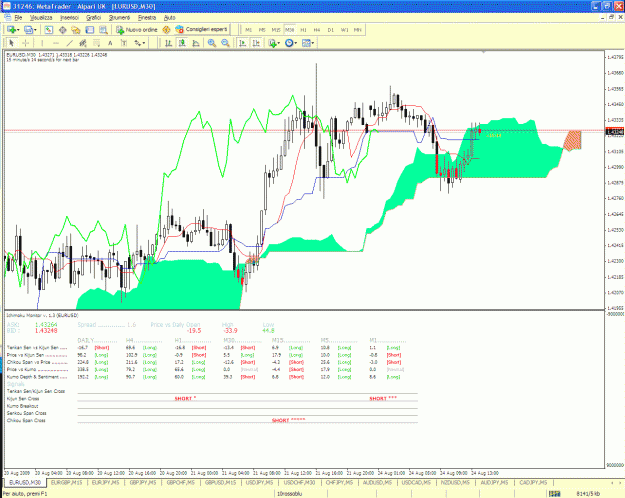625x498 pixels.
Task: Open the templates icon
Action: [x=306, y=43]
